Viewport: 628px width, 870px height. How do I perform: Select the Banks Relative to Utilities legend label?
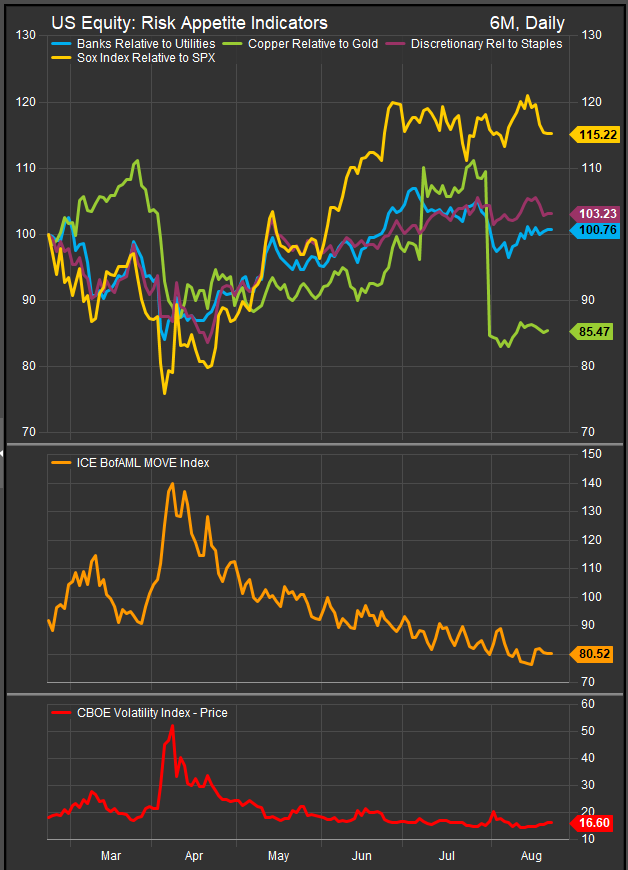(x=146, y=45)
